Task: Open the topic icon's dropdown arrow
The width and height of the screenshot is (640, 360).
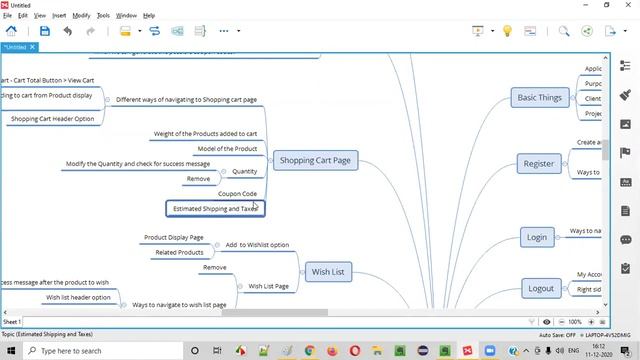Action: tap(140, 31)
